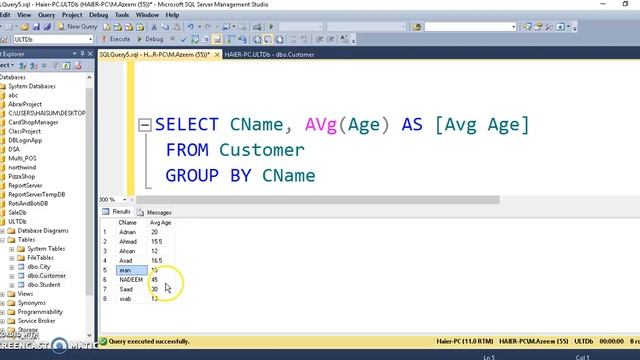Select the Results tab
The height and width of the screenshot is (360, 640).
tap(117, 212)
